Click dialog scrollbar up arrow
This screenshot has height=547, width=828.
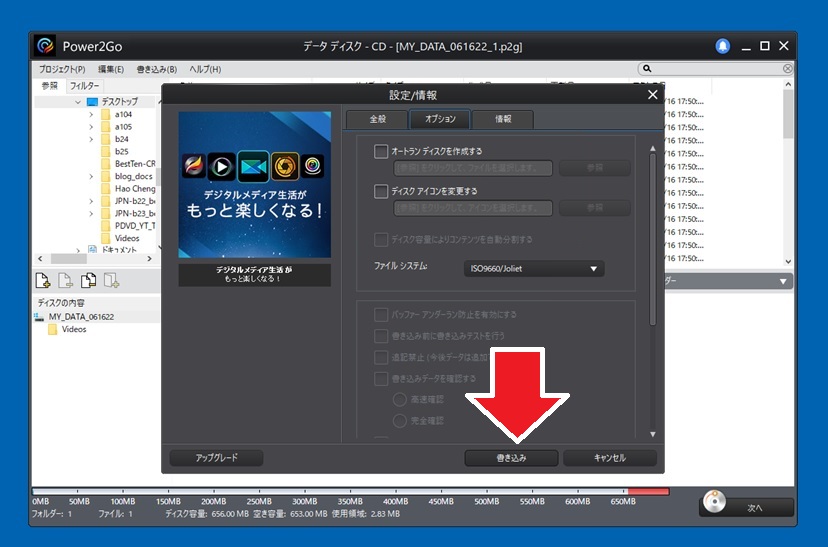[x=653, y=149]
